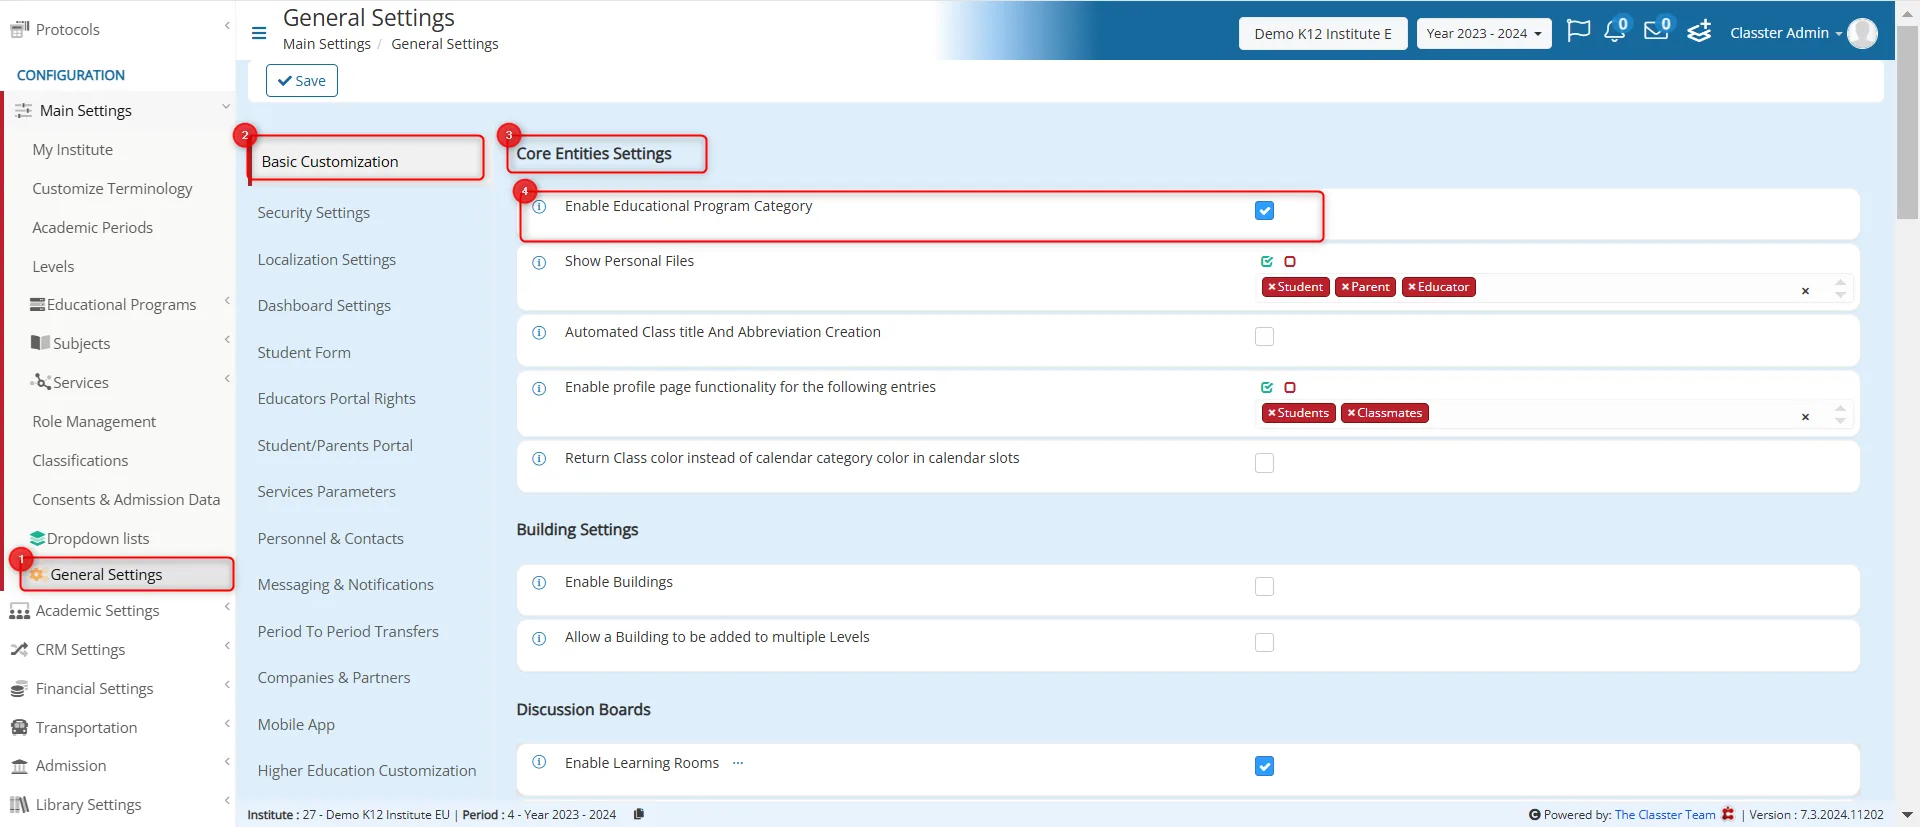Viewport: 1920px width, 827px height.
Task: Clear all tags in Show Personal Files field
Action: coord(1805,291)
